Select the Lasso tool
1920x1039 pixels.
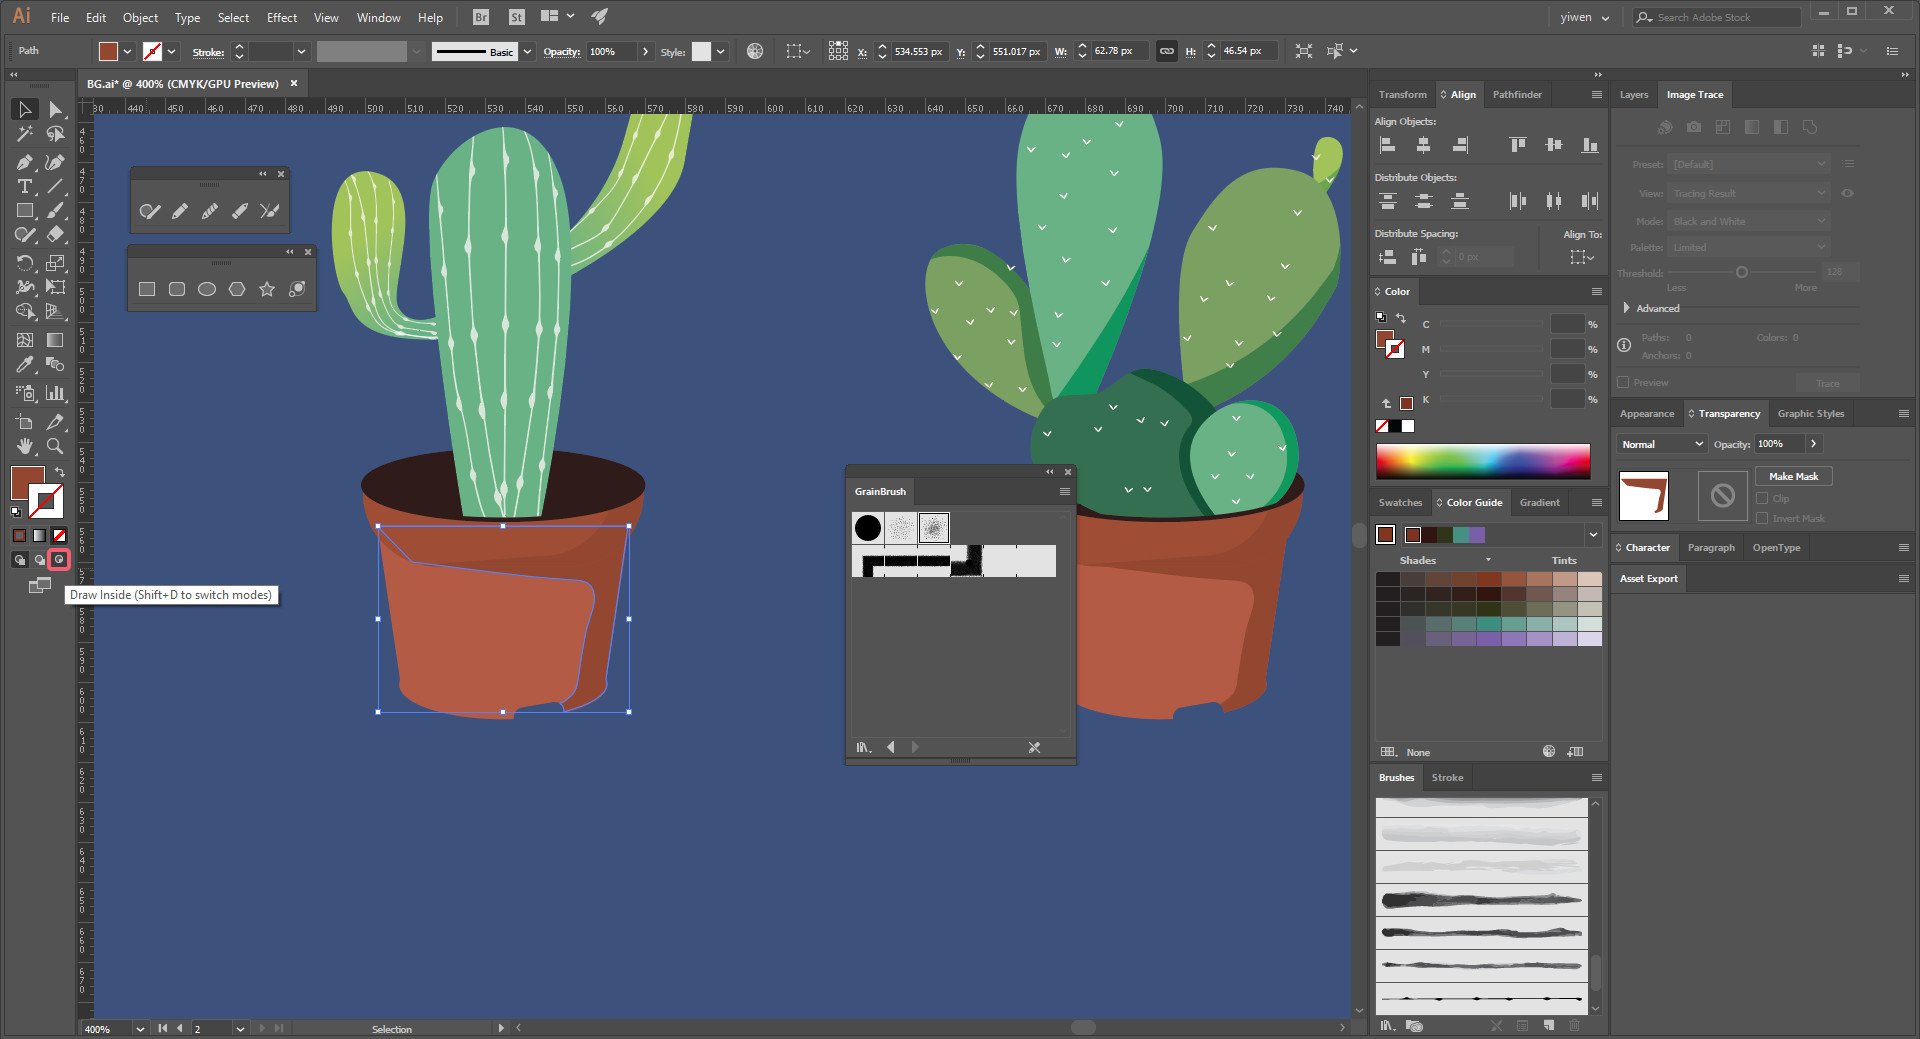point(56,134)
